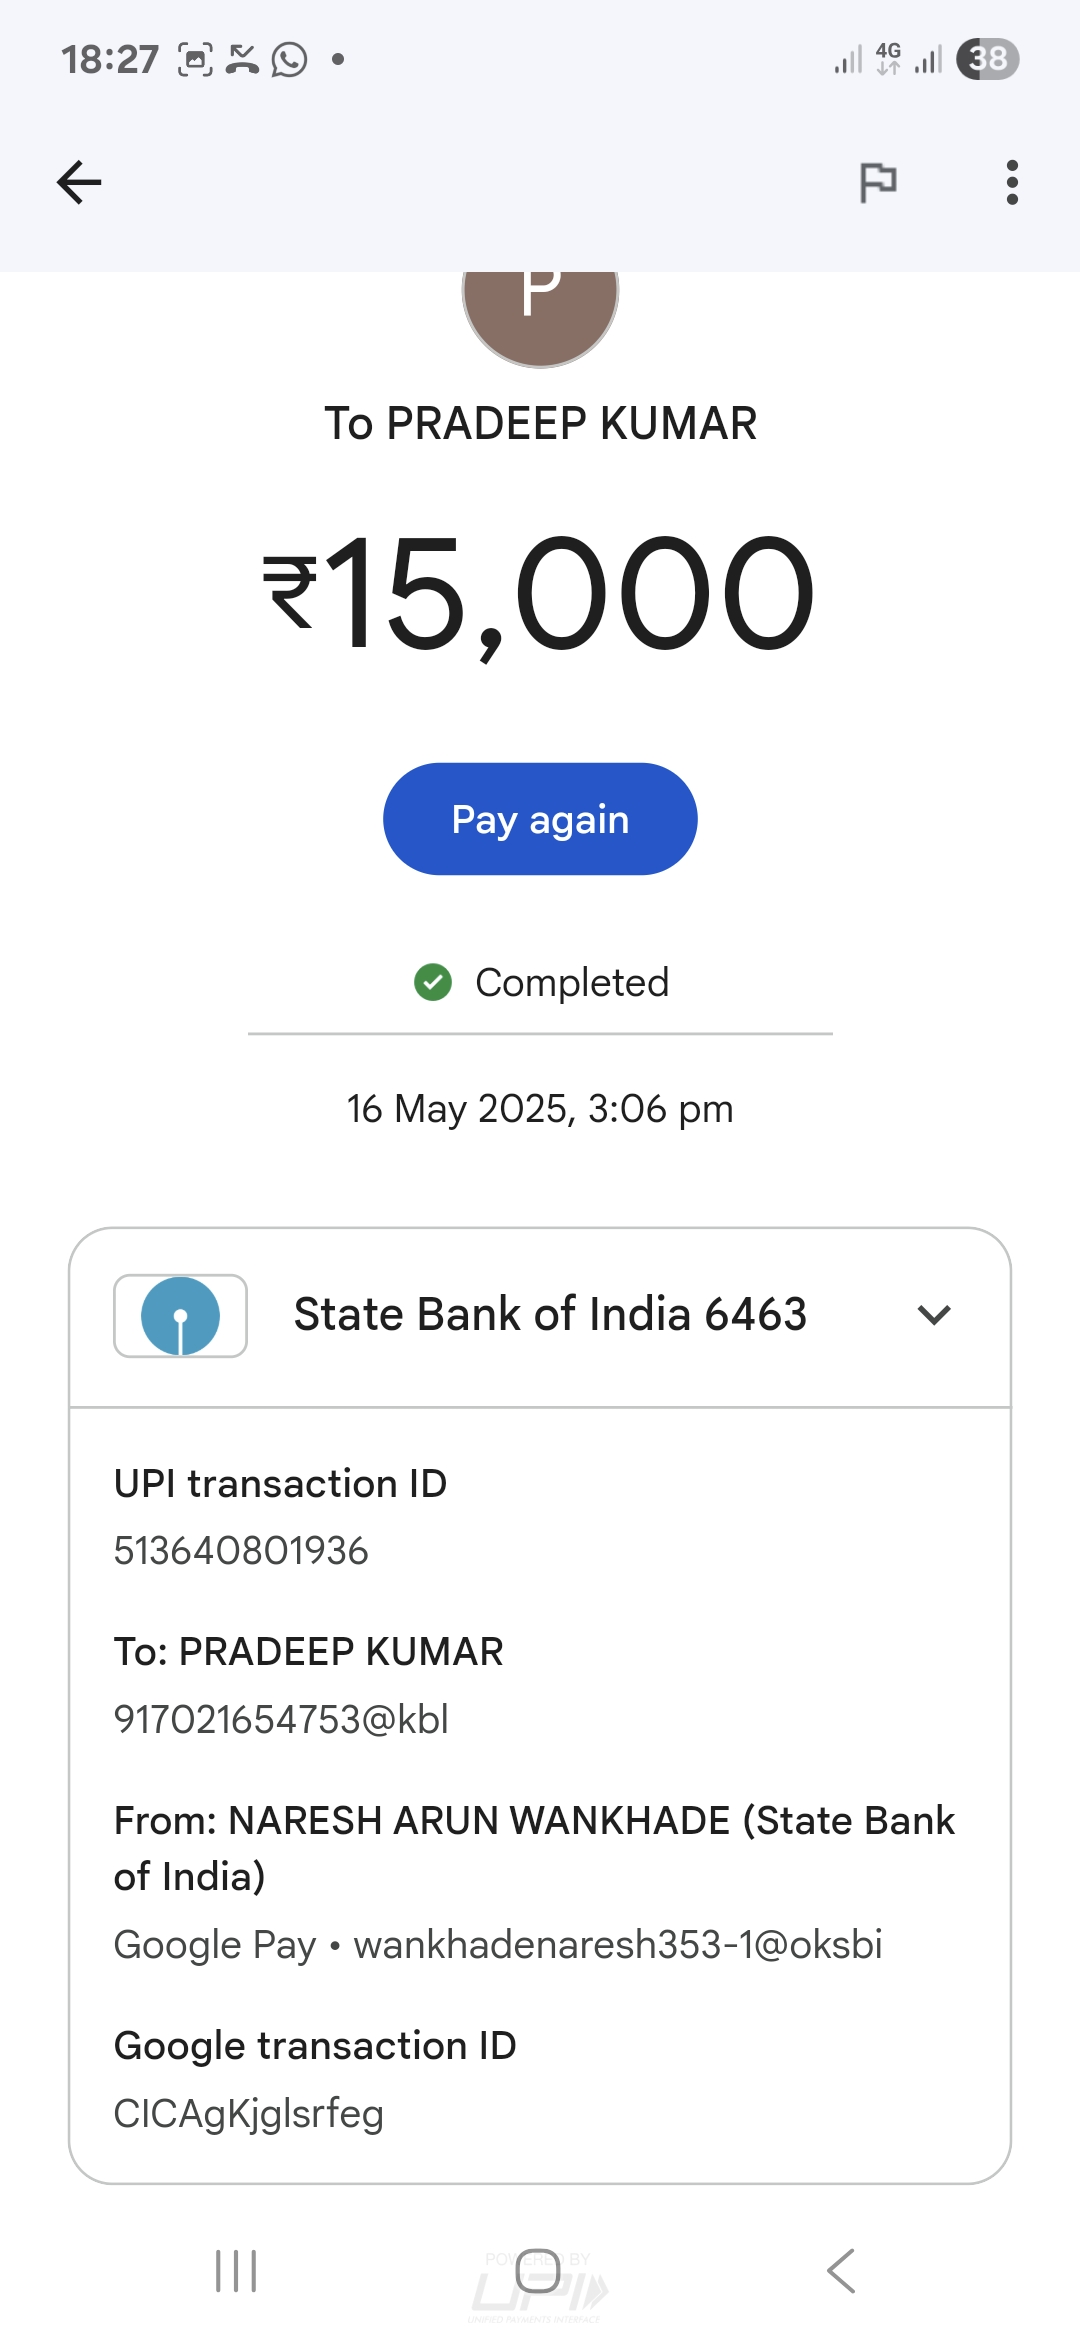Tap the green Completed checkmark icon
This screenshot has height=2340, width=1080.
tap(433, 982)
